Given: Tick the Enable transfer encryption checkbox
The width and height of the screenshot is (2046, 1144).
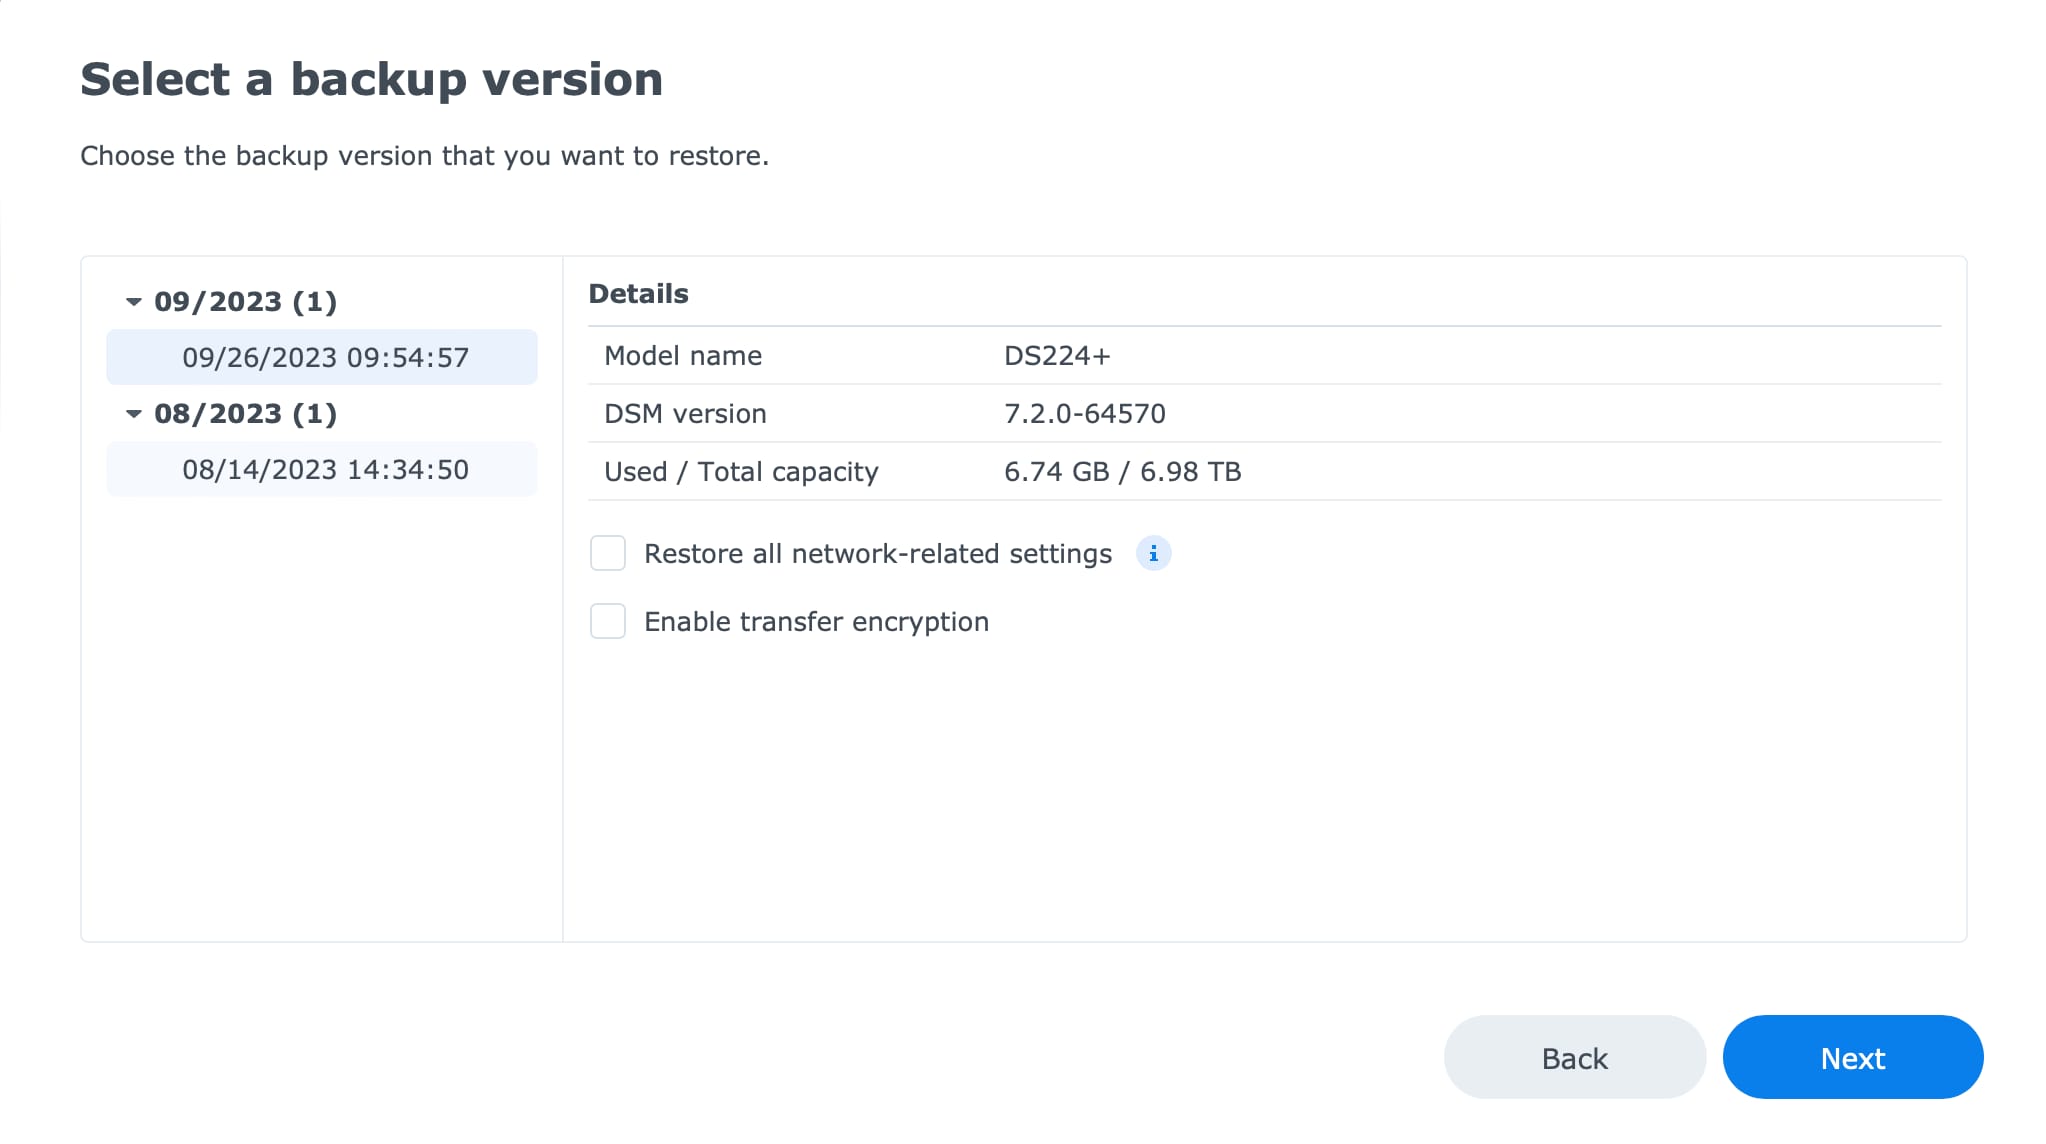Looking at the screenshot, I should (x=608, y=621).
